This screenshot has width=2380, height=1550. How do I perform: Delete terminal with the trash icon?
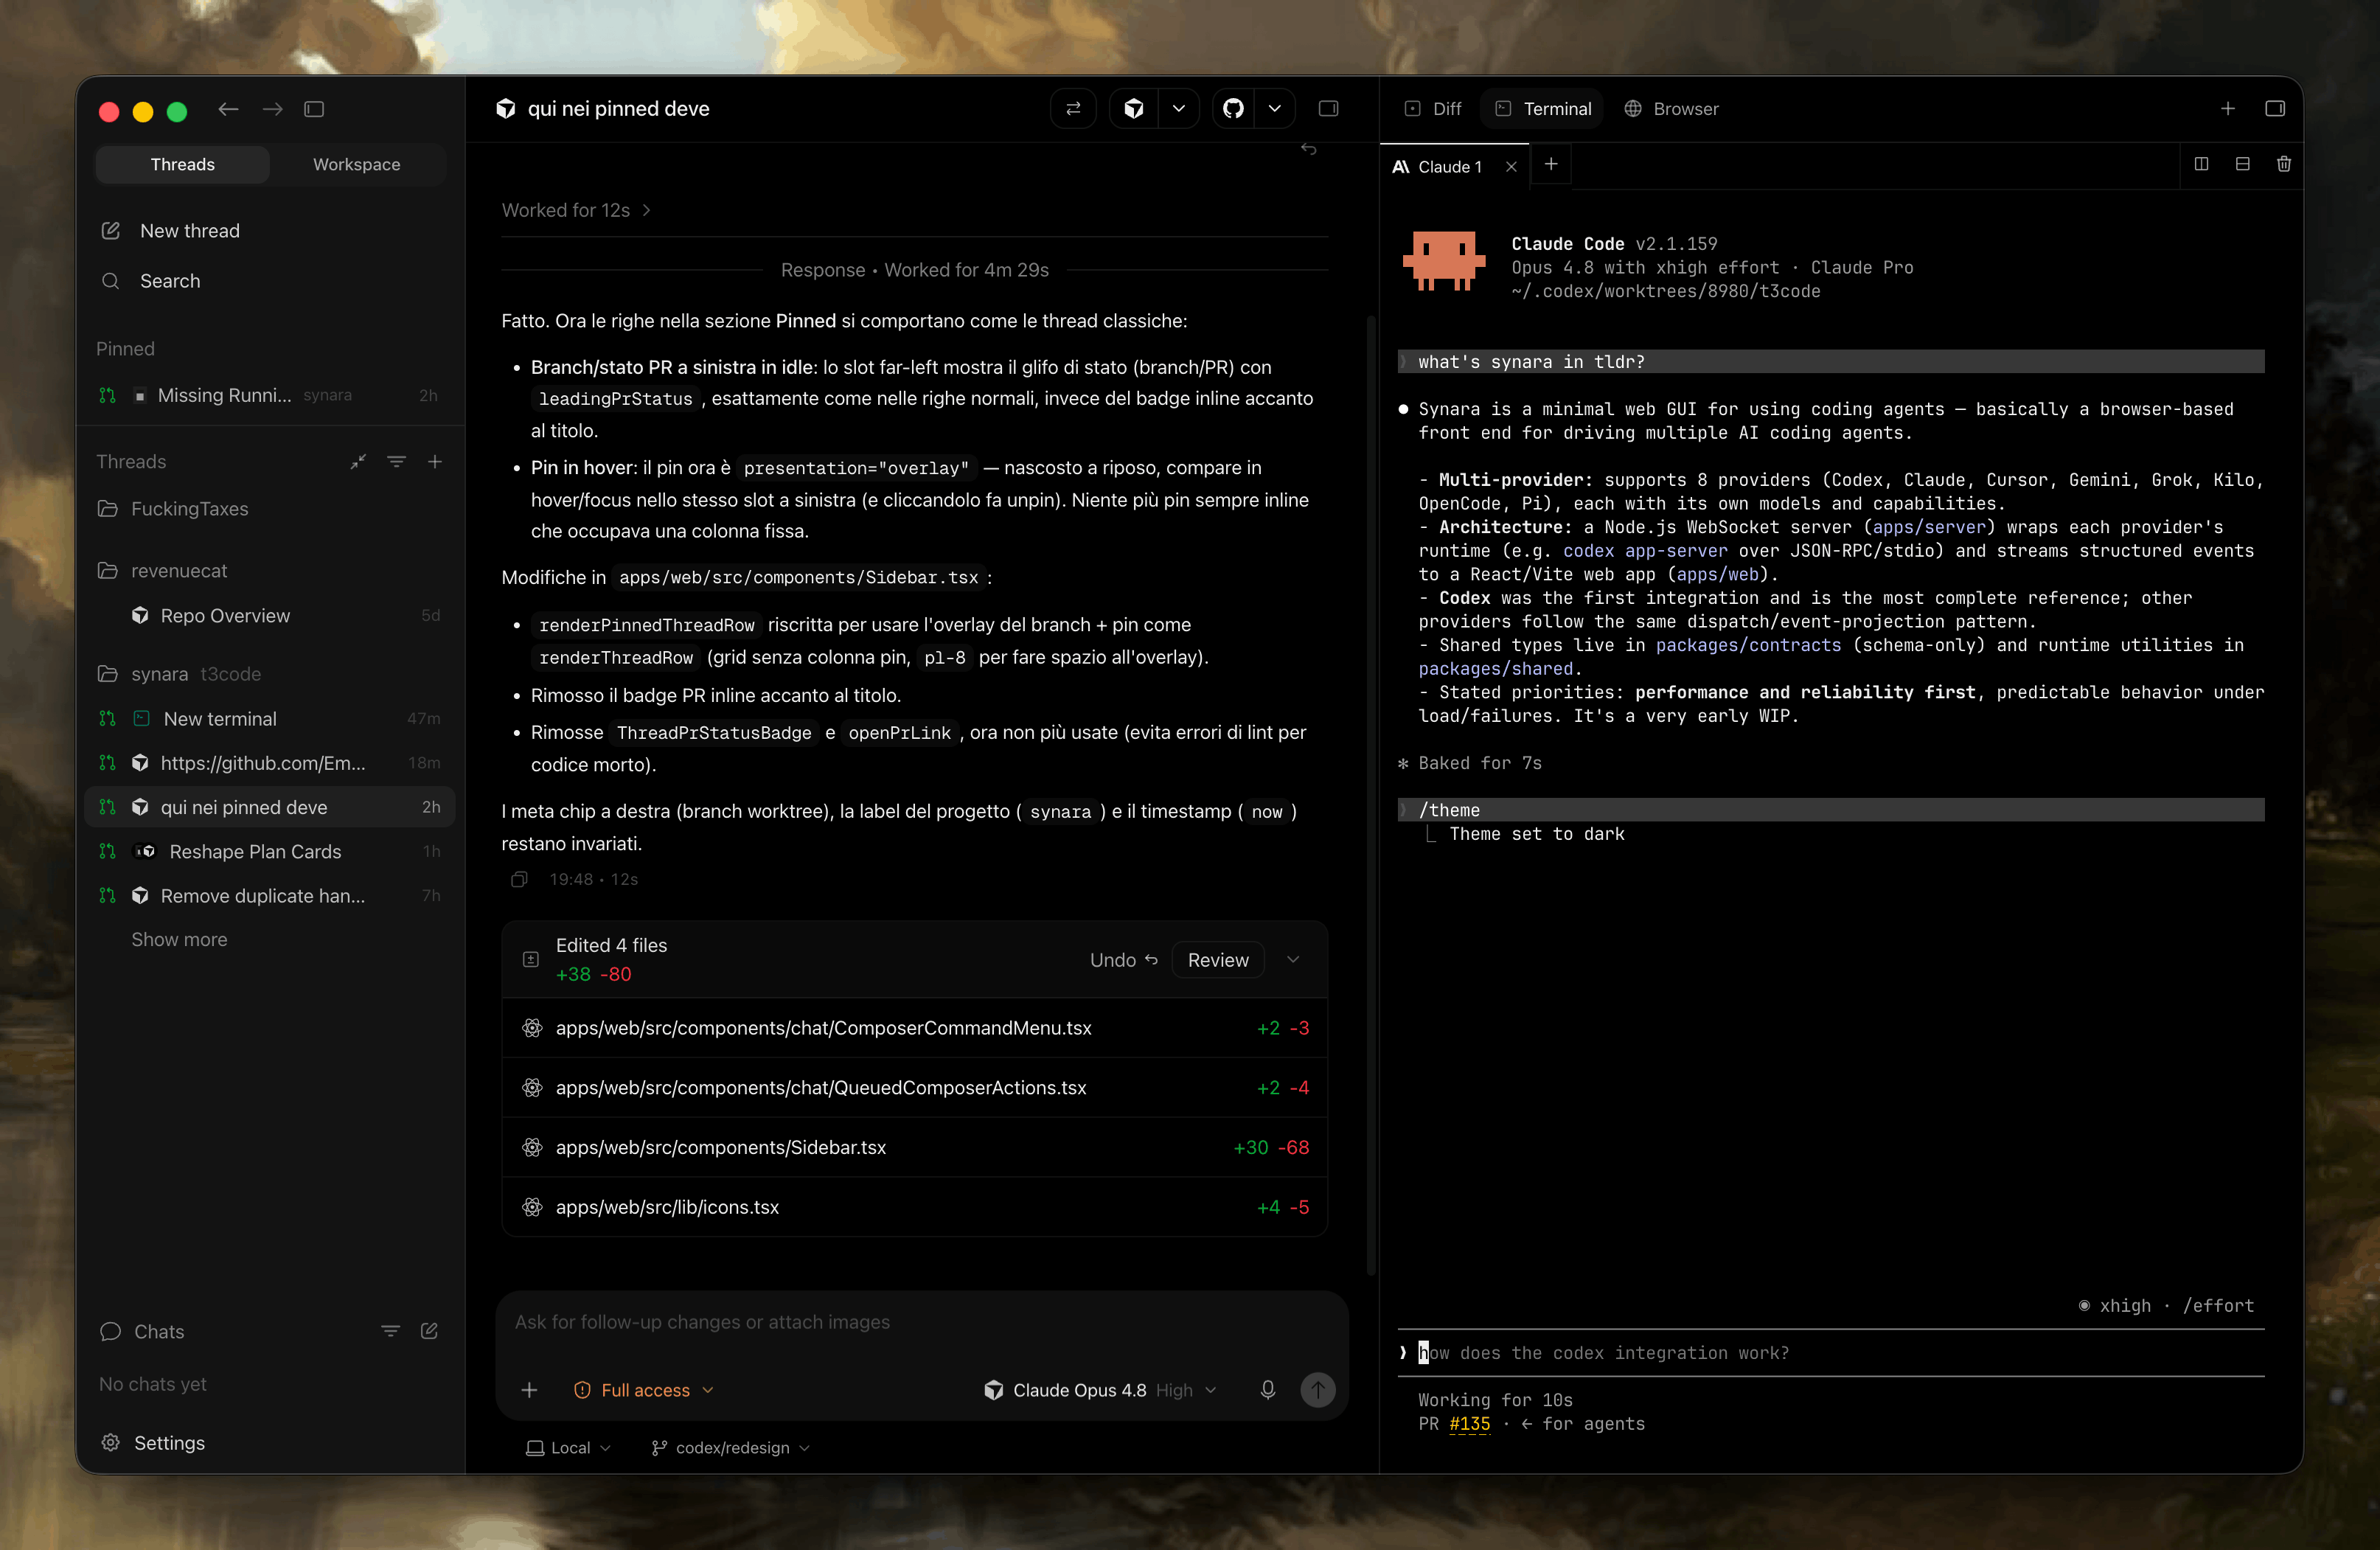click(x=2284, y=164)
